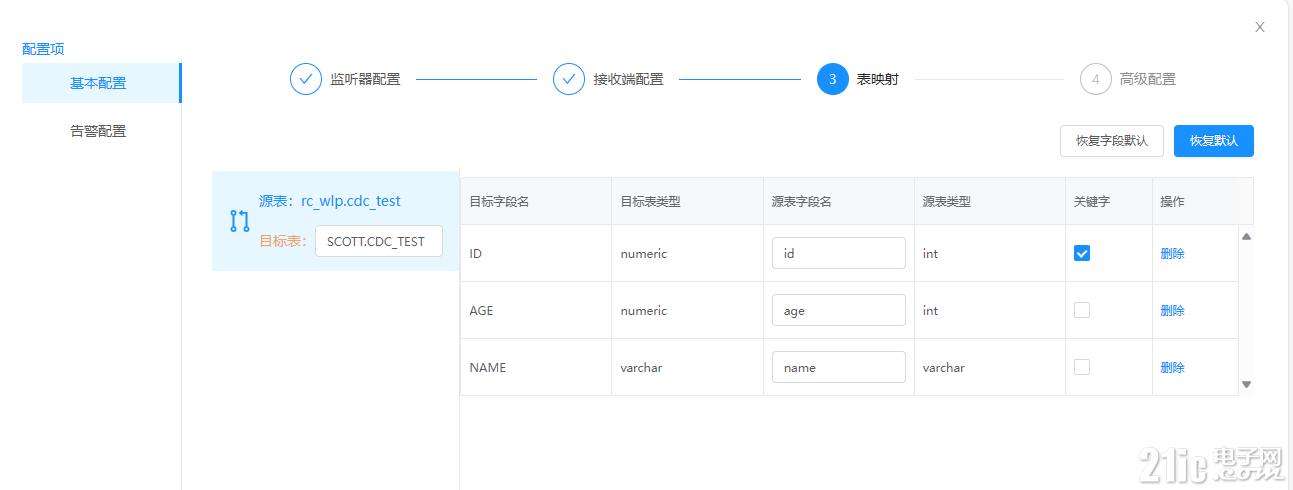The height and width of the screenshot is (490, 1293).
Task: Click the target field cell 'ID'
Action: tap(476, 254)
